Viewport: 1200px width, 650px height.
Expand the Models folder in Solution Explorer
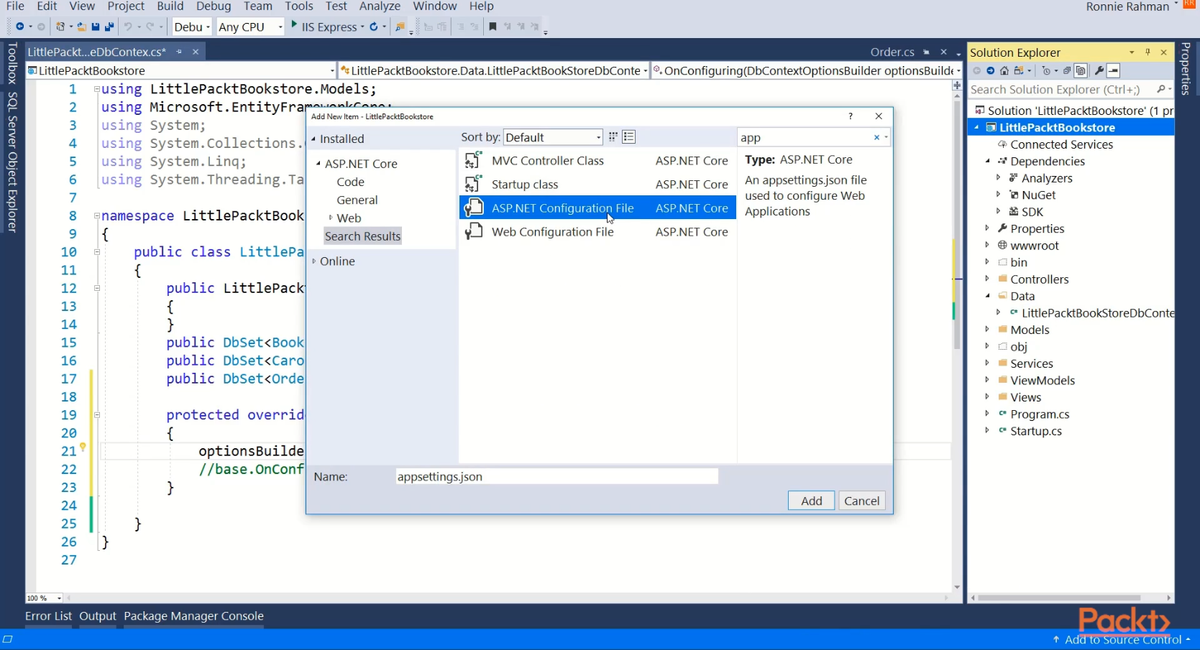coord(987,330)
